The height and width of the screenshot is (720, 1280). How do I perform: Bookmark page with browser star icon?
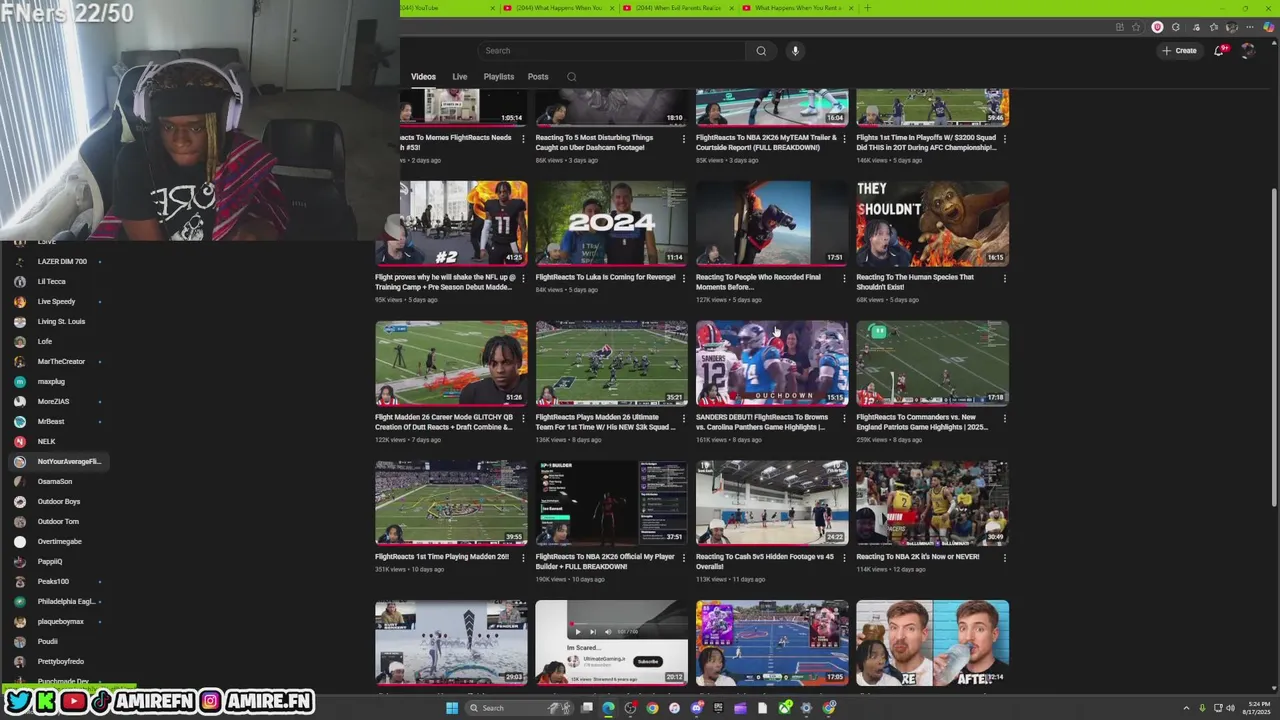(x=1136, y=27)
